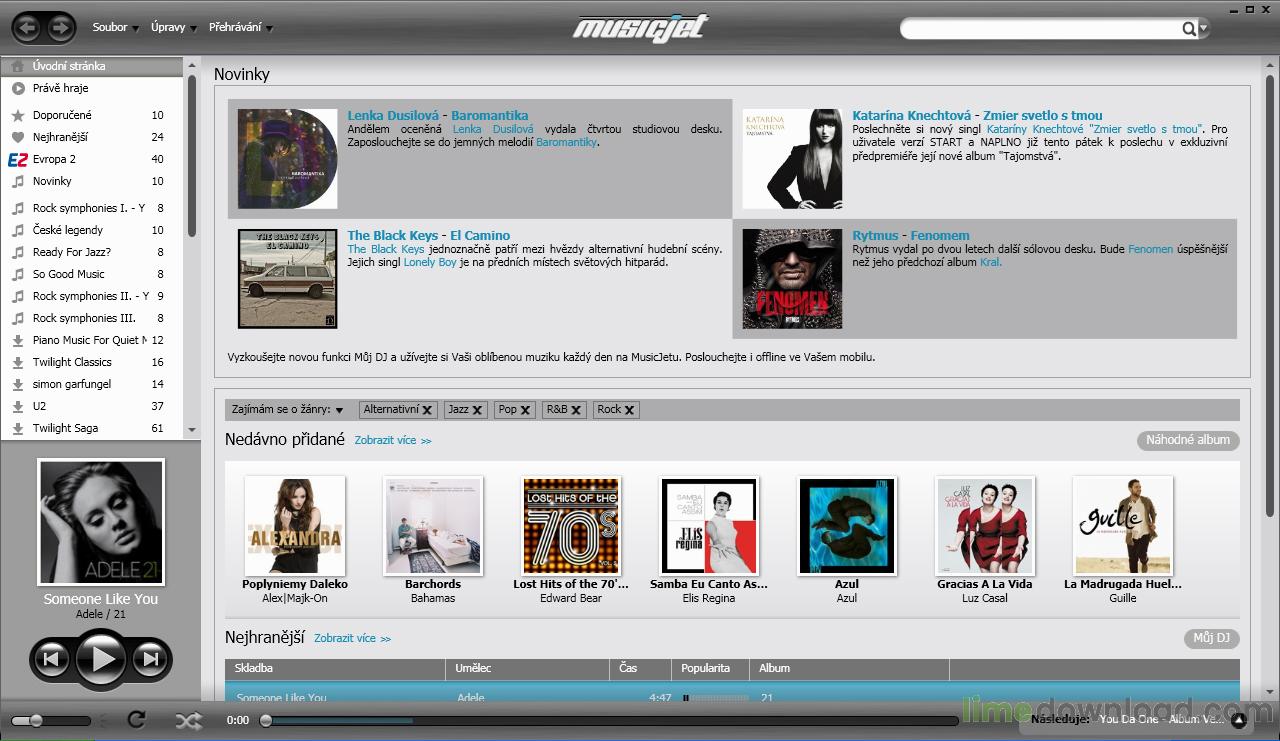The image size is (1280, 741).
Task: Open the Soubor menu
Action: coord(115,28)
